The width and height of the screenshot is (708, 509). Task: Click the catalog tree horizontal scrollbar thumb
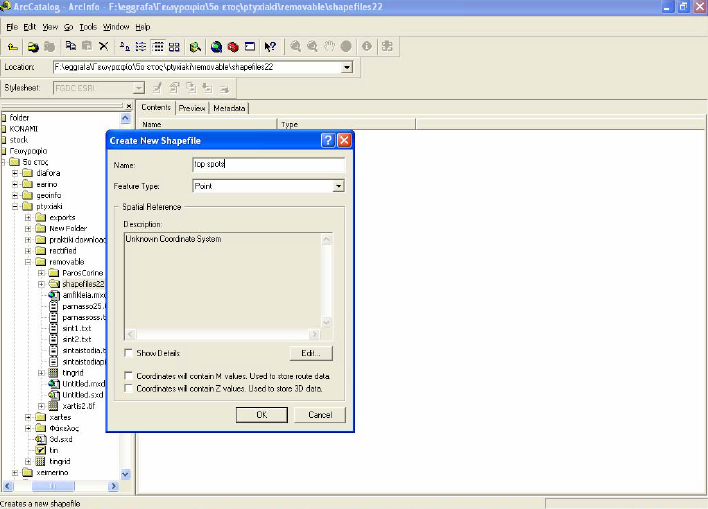point(53,486)
